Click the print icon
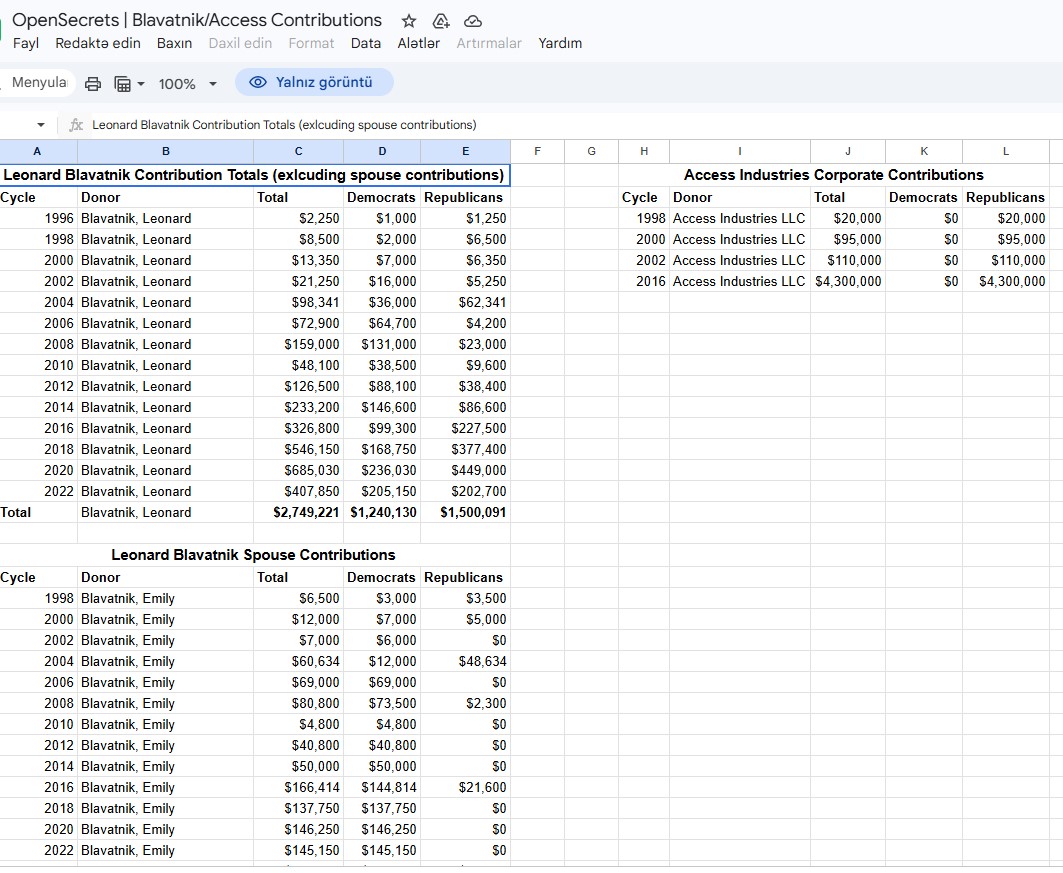This screenshot has width=1063, height=873. coord(93,83)
